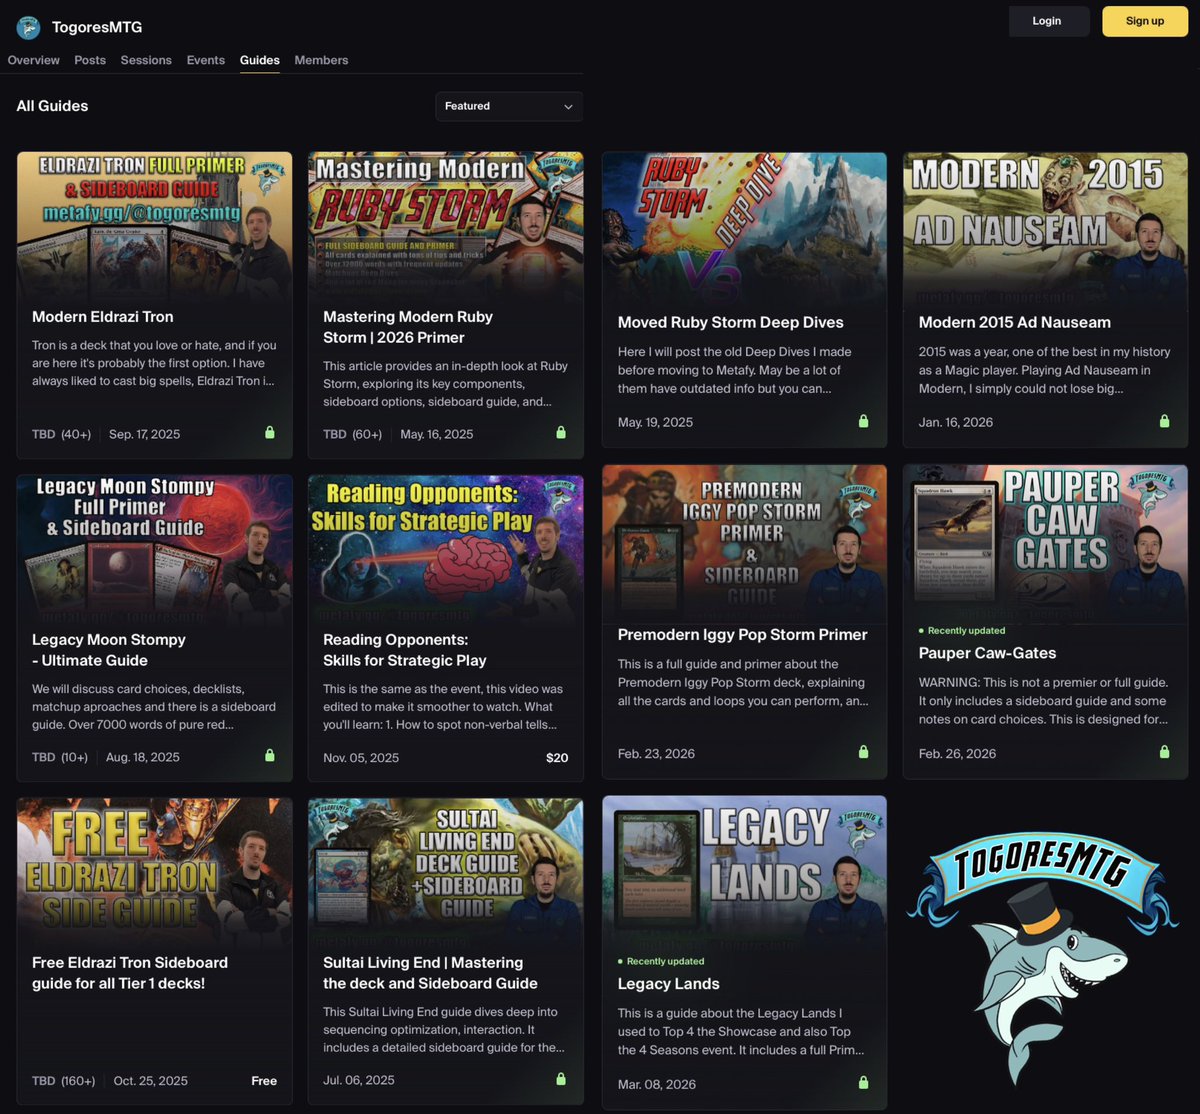Click the lock icon on Modern Eldrazi Tron

(270, 433)
